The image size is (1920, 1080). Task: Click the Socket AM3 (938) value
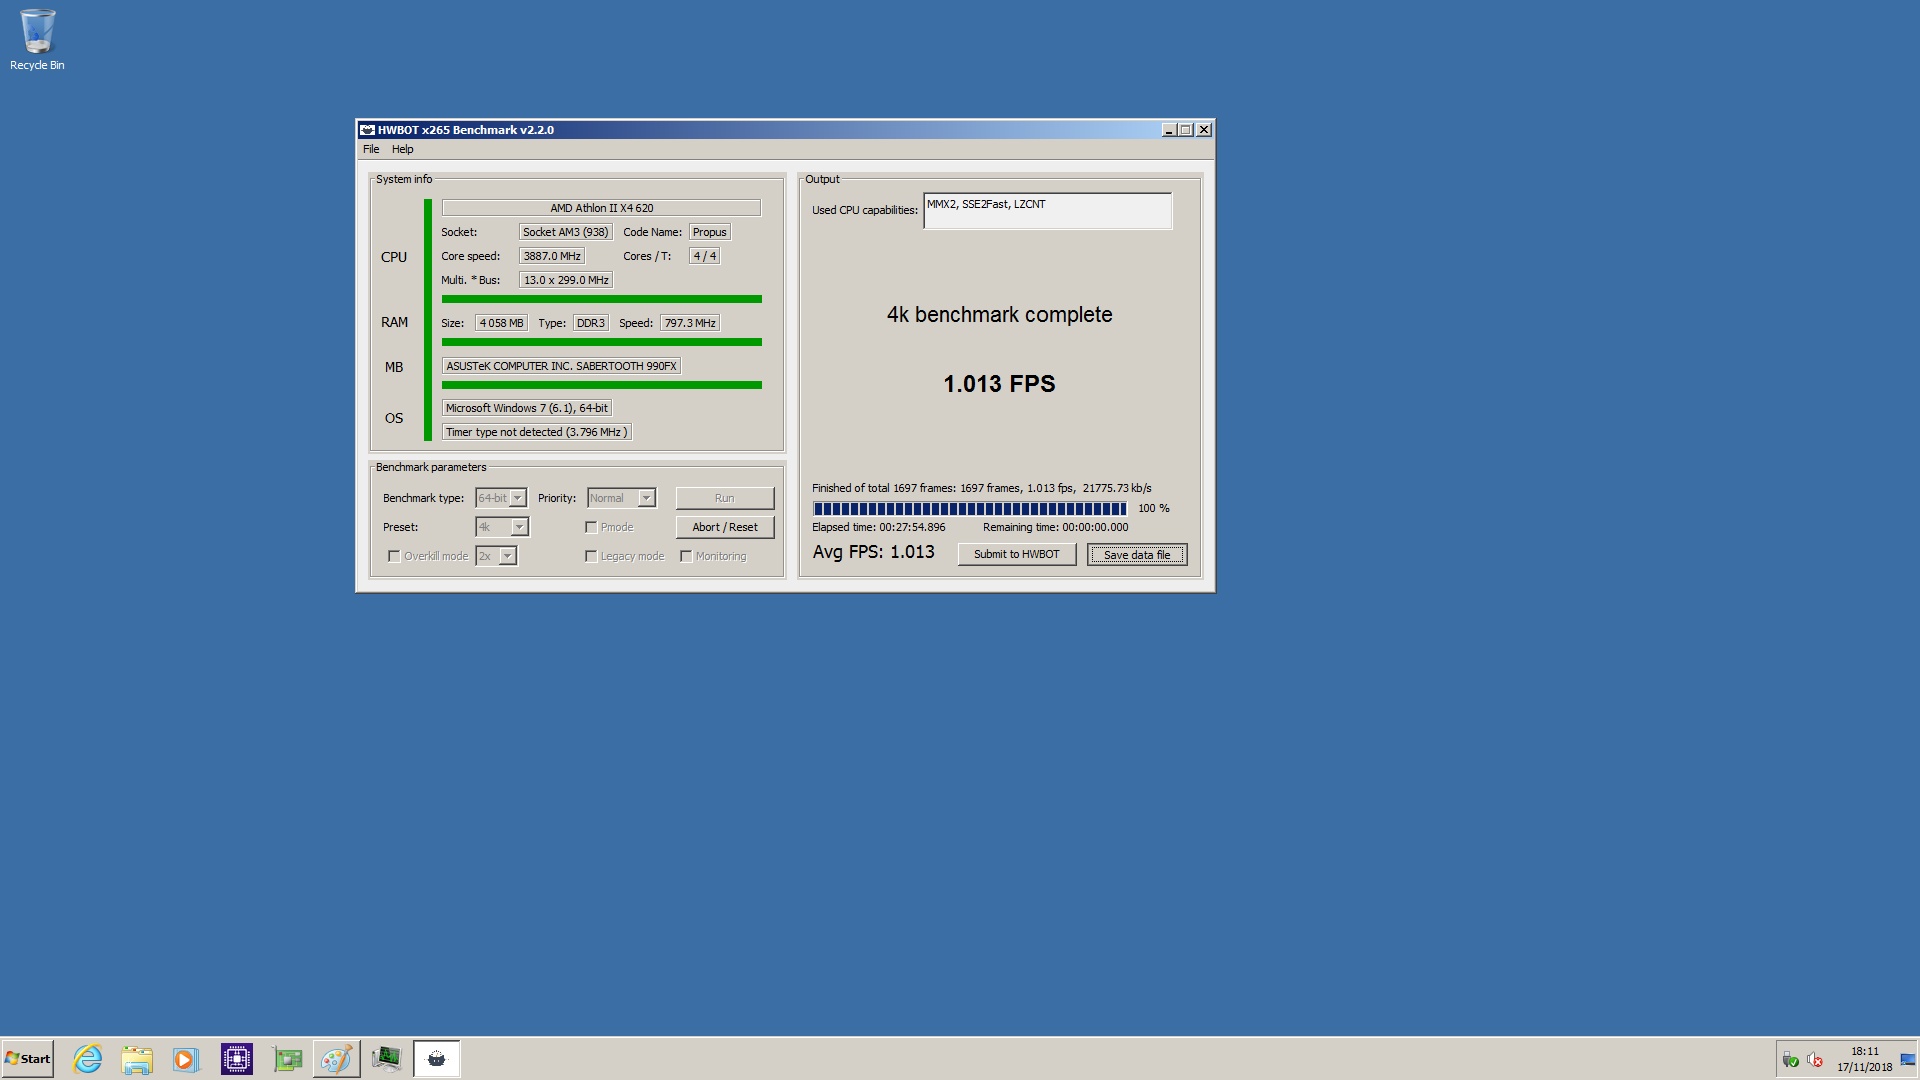tap(565, 232)
